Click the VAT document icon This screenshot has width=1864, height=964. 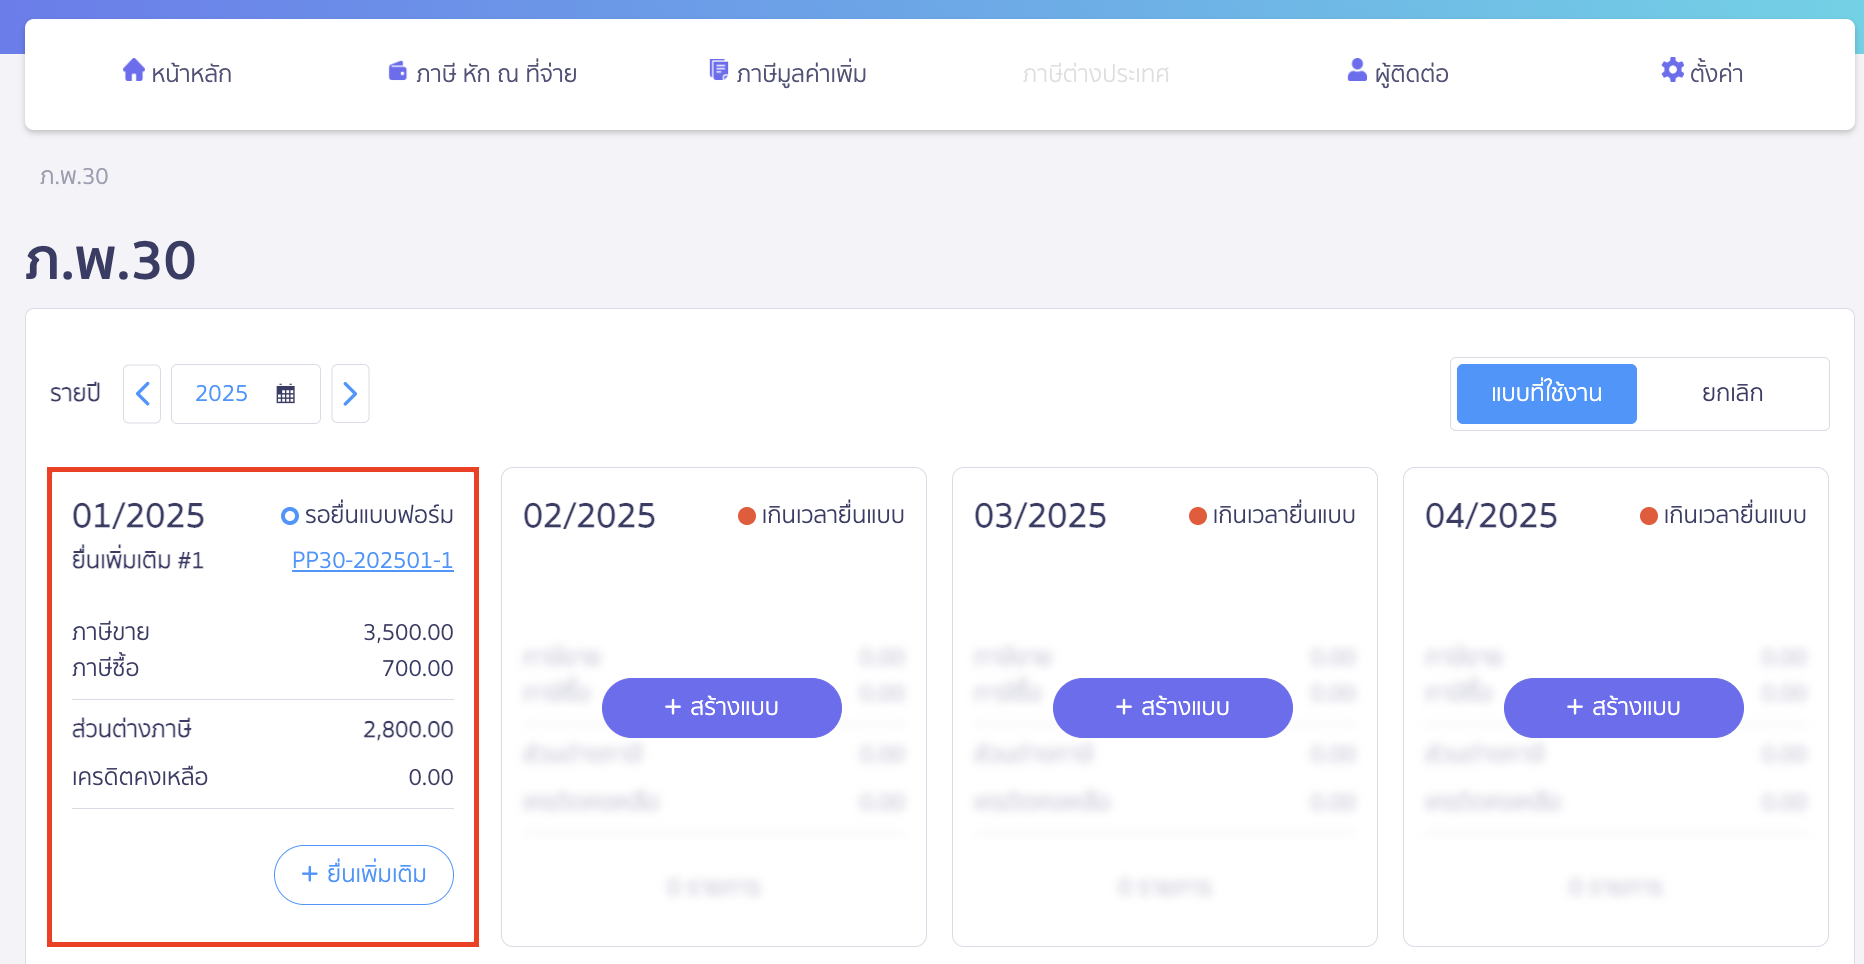point(719,70)
